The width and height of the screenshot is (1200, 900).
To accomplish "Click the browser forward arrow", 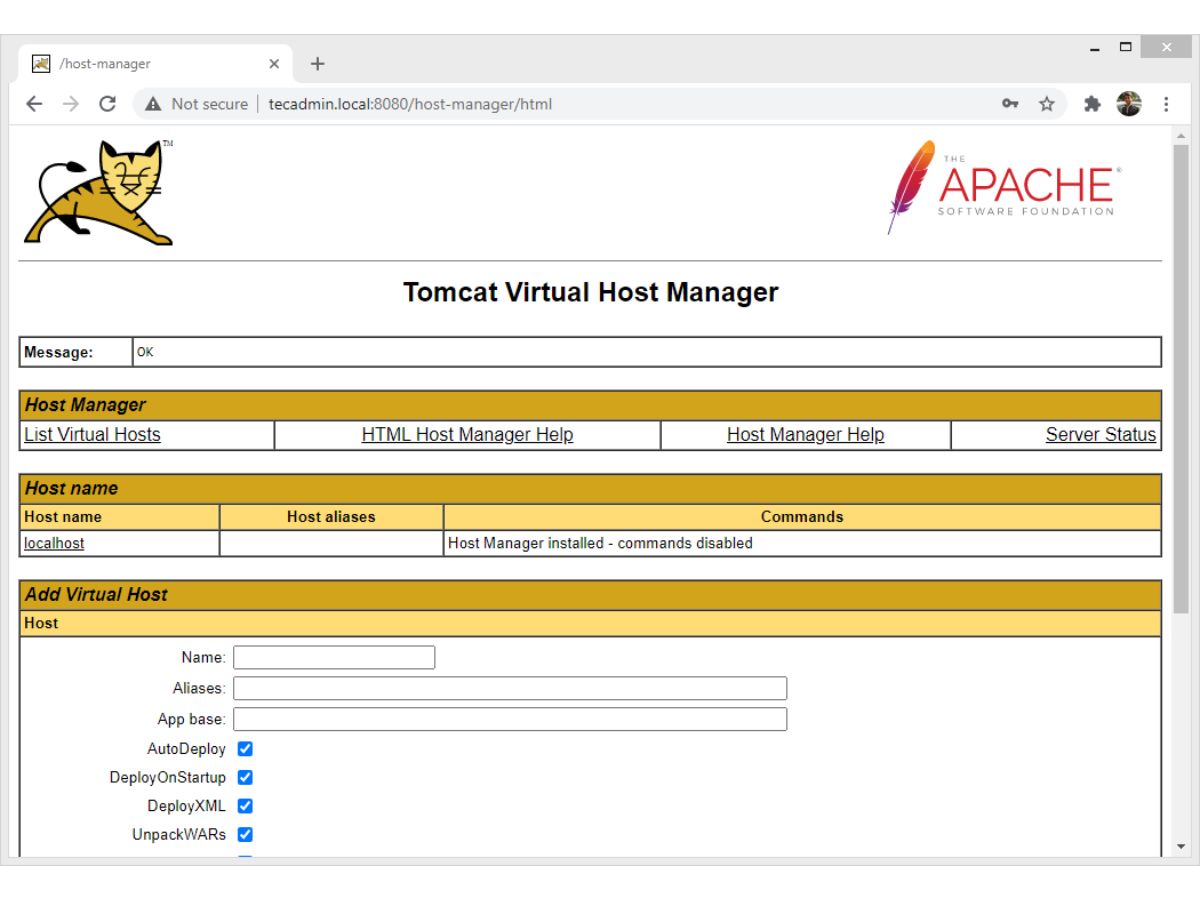I will (70, 104).
